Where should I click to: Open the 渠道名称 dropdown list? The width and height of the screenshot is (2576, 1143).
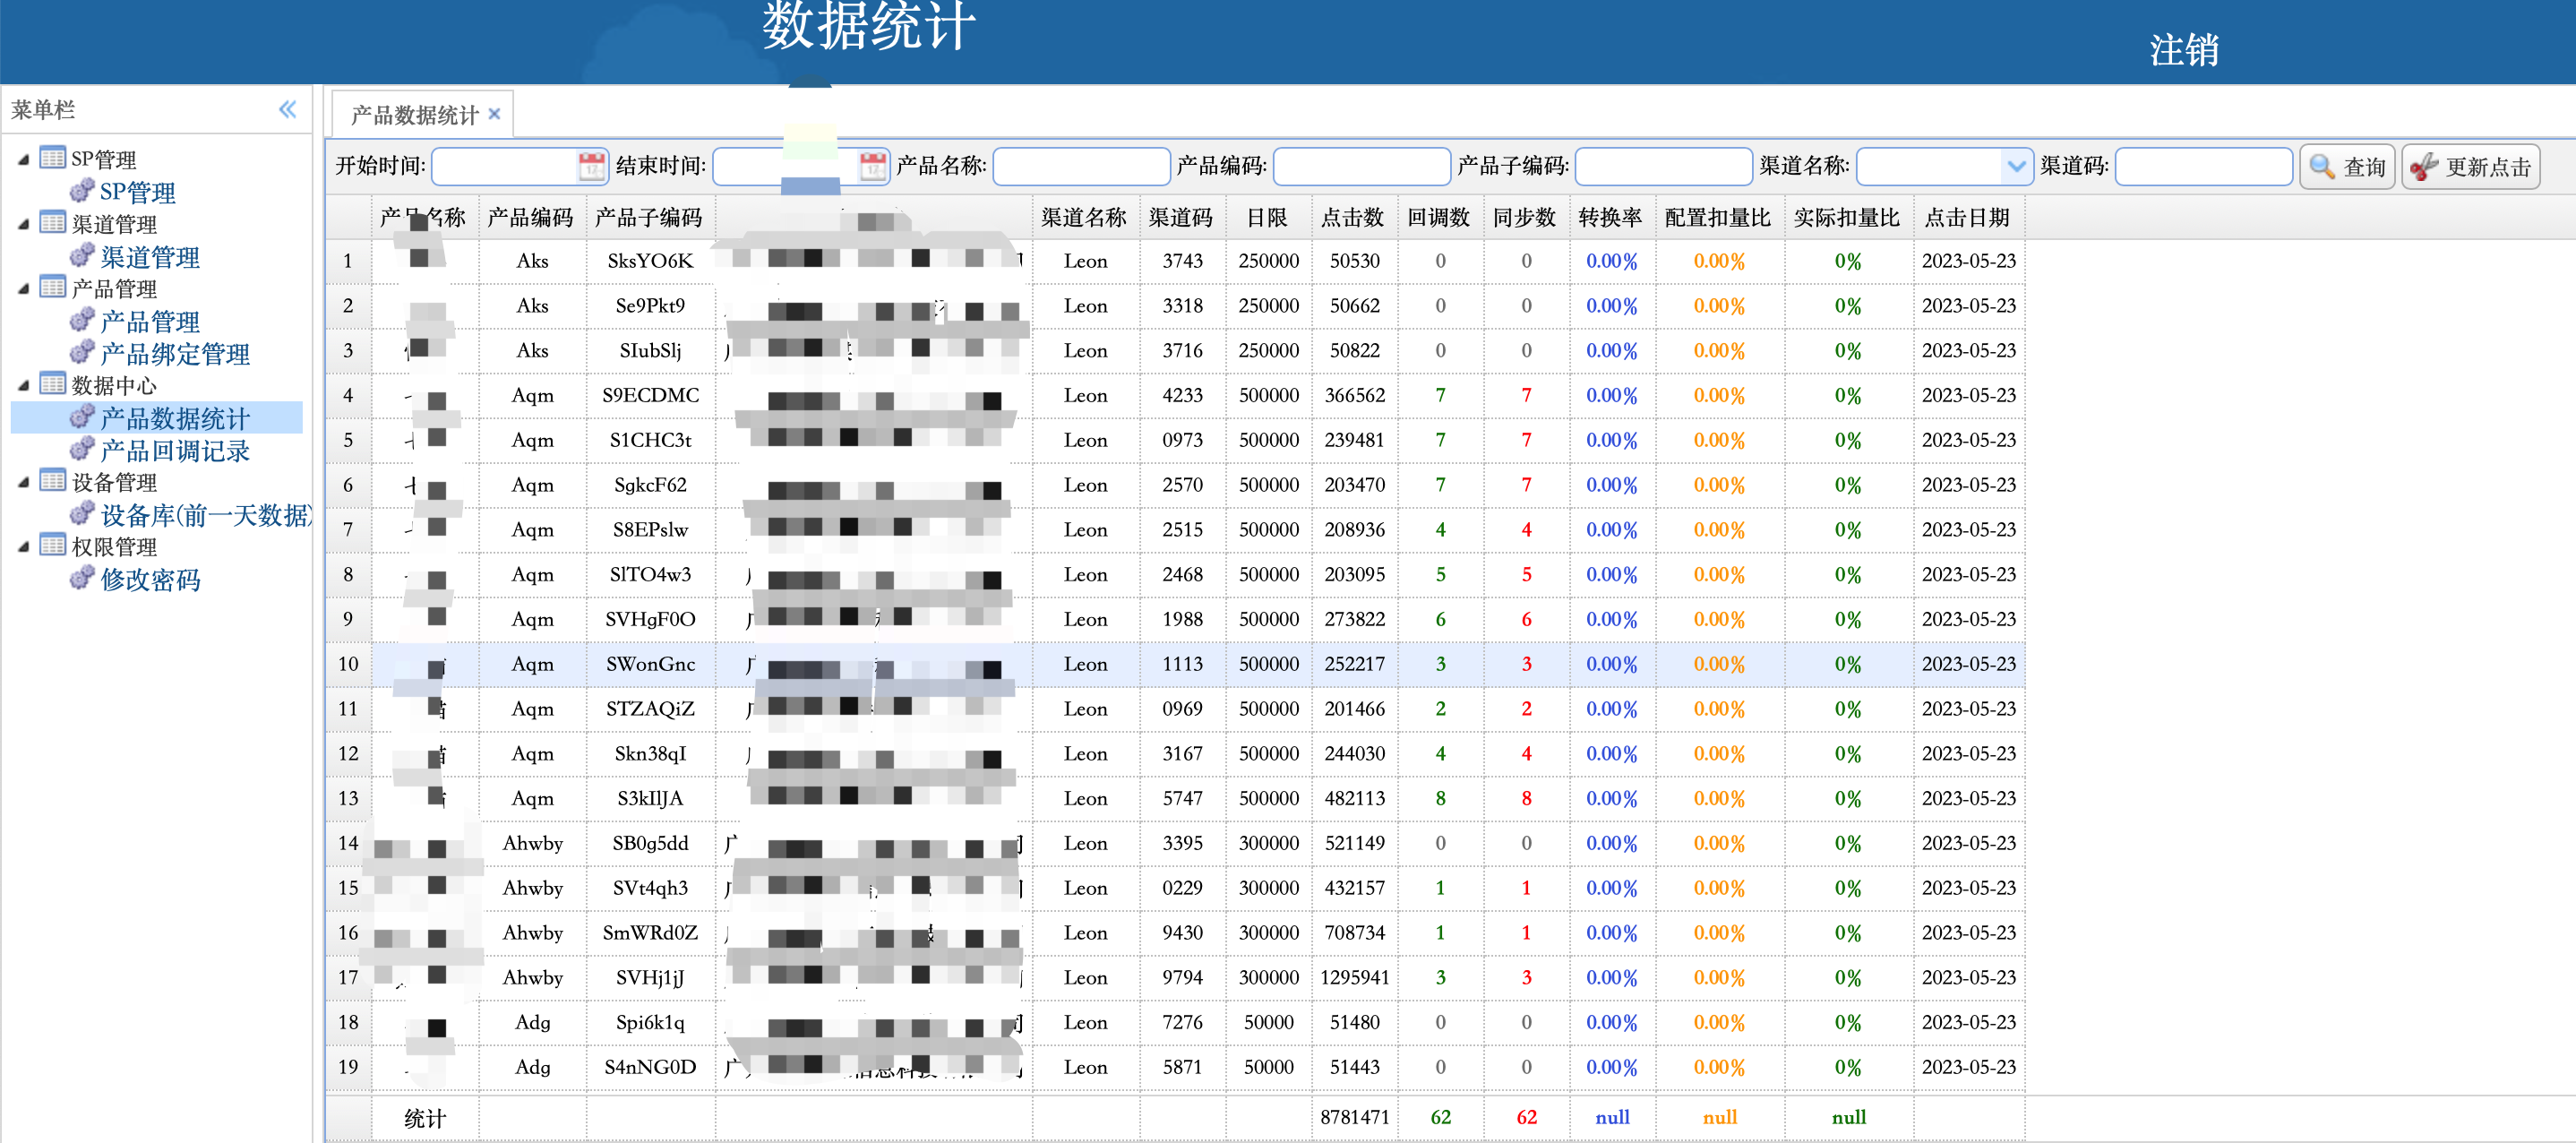(2015, 166)
